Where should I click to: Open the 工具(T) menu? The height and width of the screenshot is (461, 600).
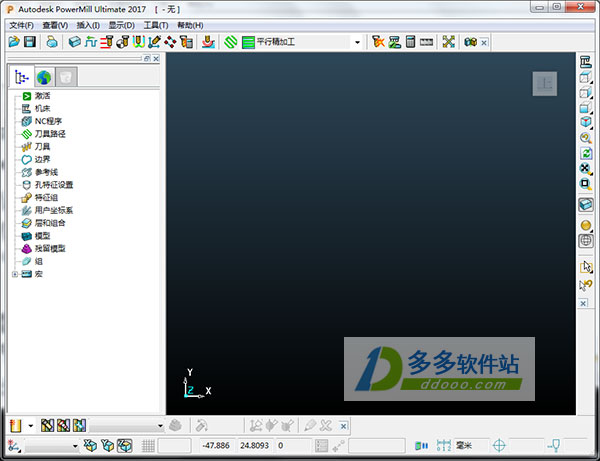(156, 25)
